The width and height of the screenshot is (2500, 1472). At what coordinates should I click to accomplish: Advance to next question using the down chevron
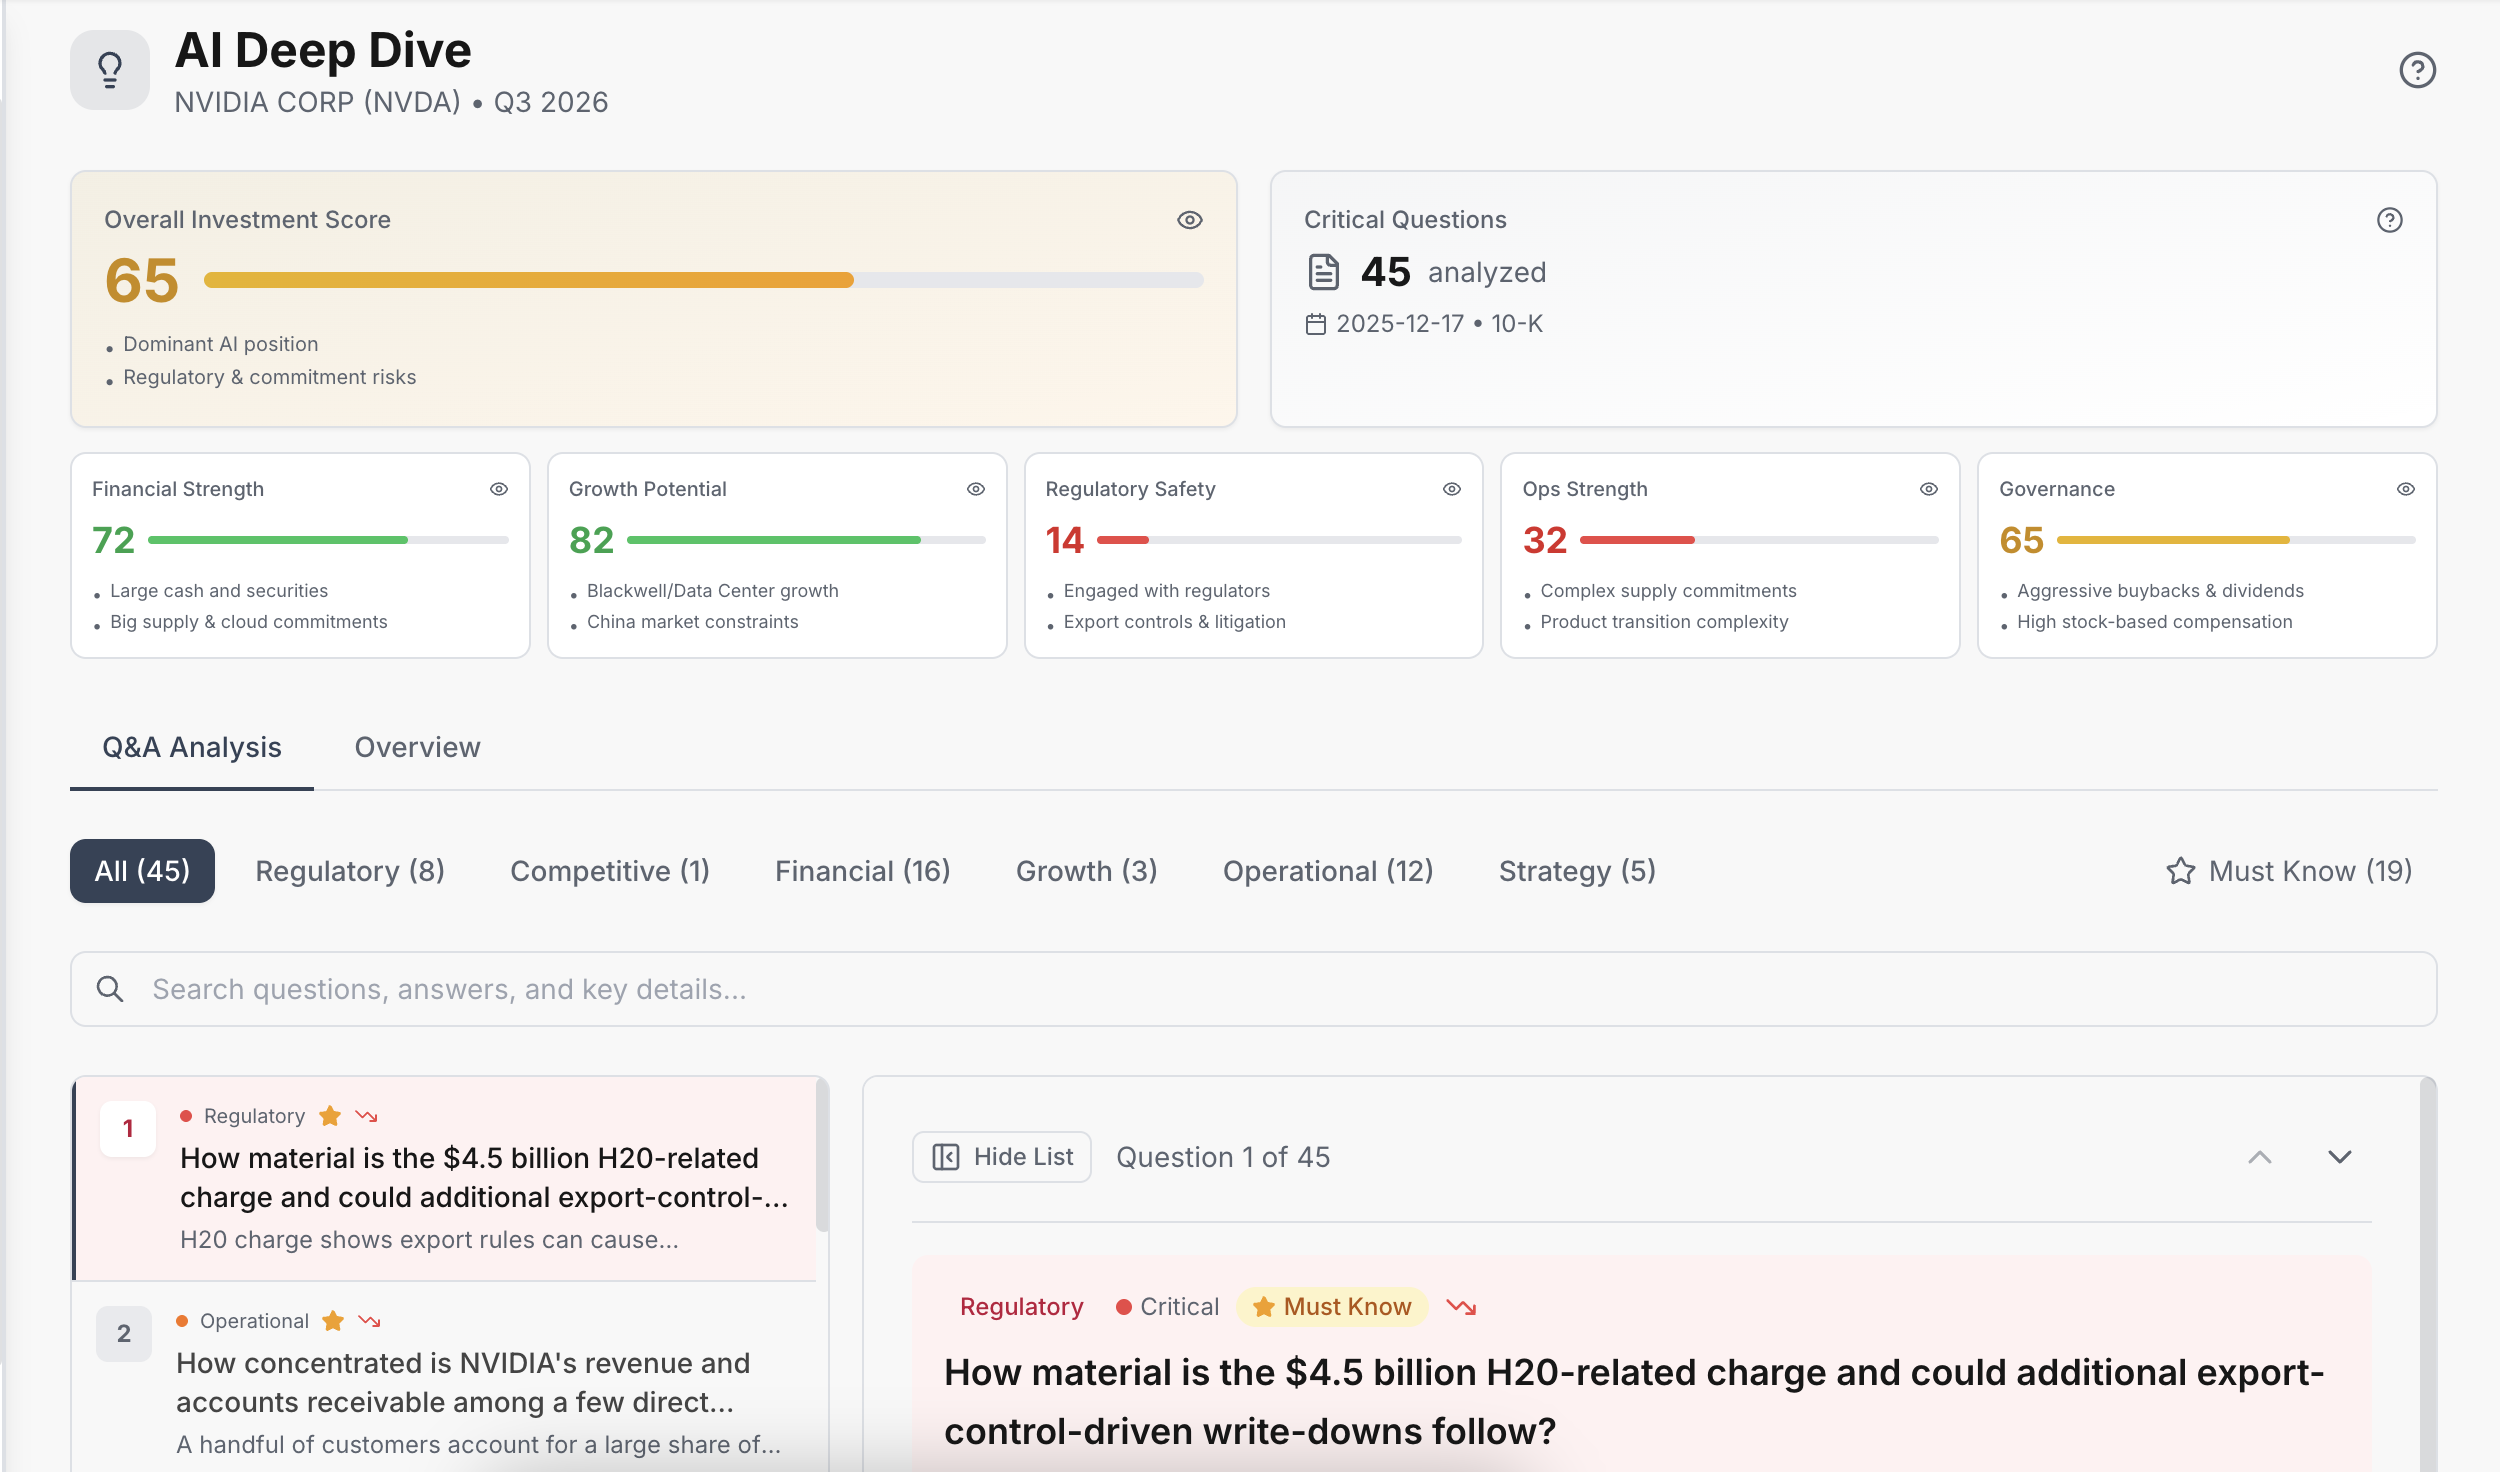[x=2338, y=1157]
